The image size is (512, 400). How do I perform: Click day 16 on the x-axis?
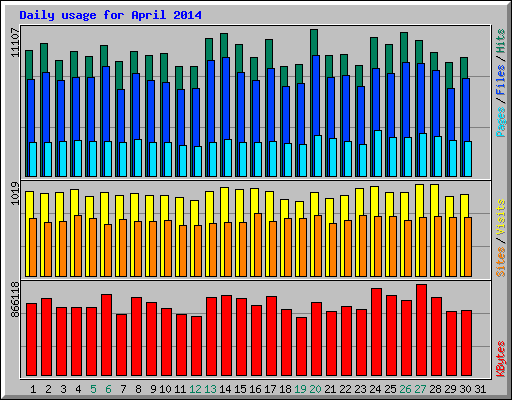pos(255,389)
